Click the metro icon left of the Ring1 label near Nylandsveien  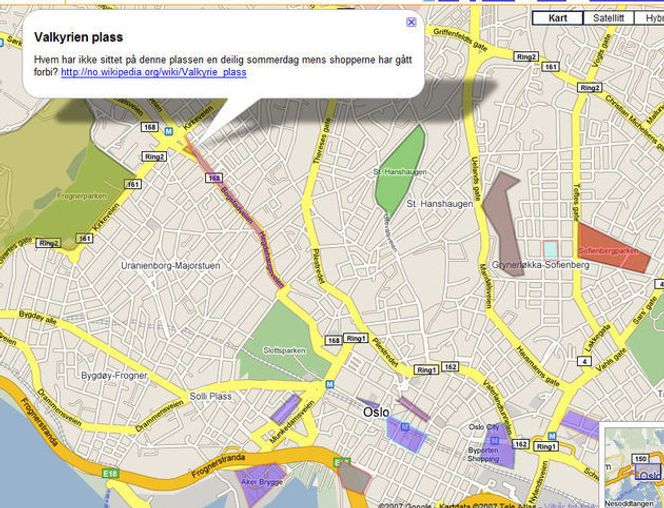pos(551,436)
